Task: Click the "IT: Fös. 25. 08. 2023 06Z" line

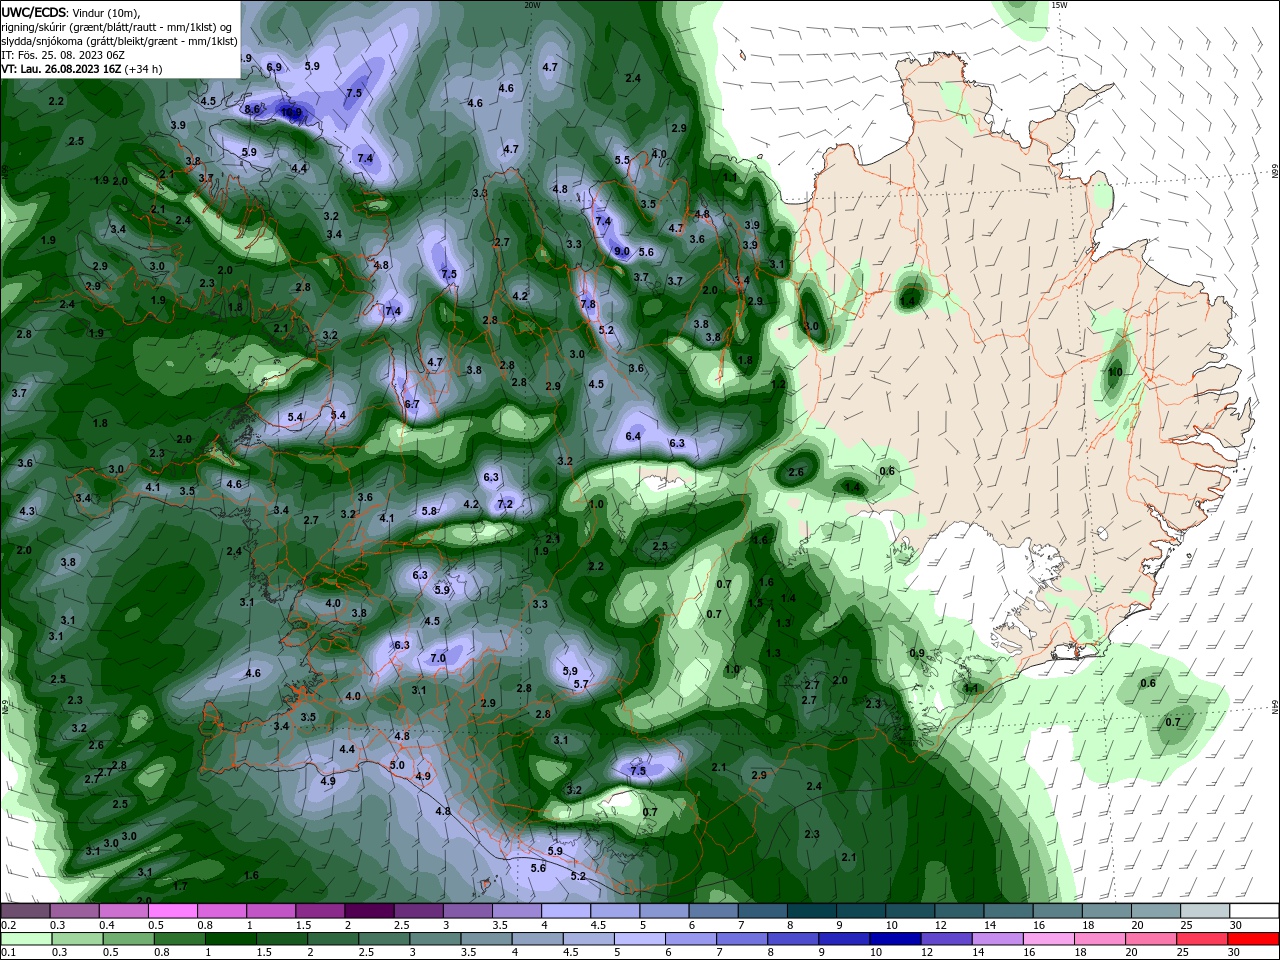Action: 63,55
